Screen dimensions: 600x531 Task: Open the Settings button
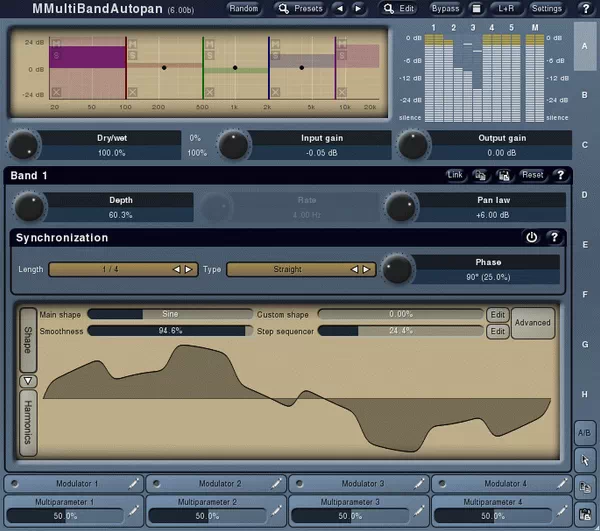(546, 8)
